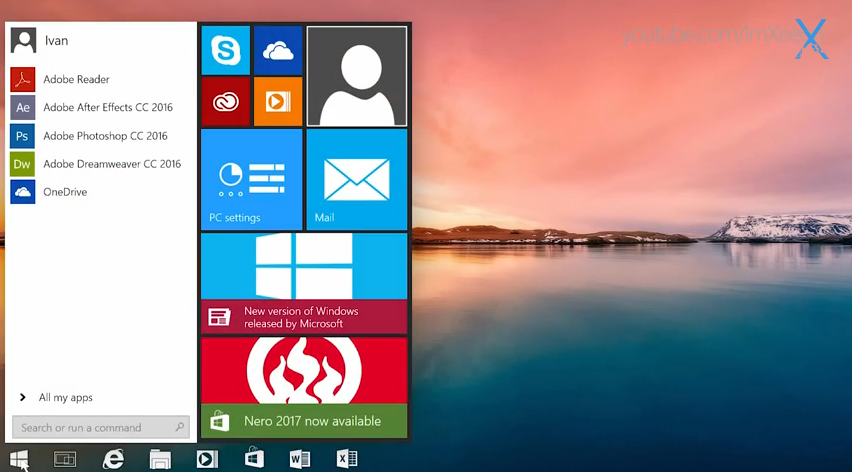Launch Internet Explorer from the taskbar
Viewport: 852px width, 472px height.
(x=113, y=460)
